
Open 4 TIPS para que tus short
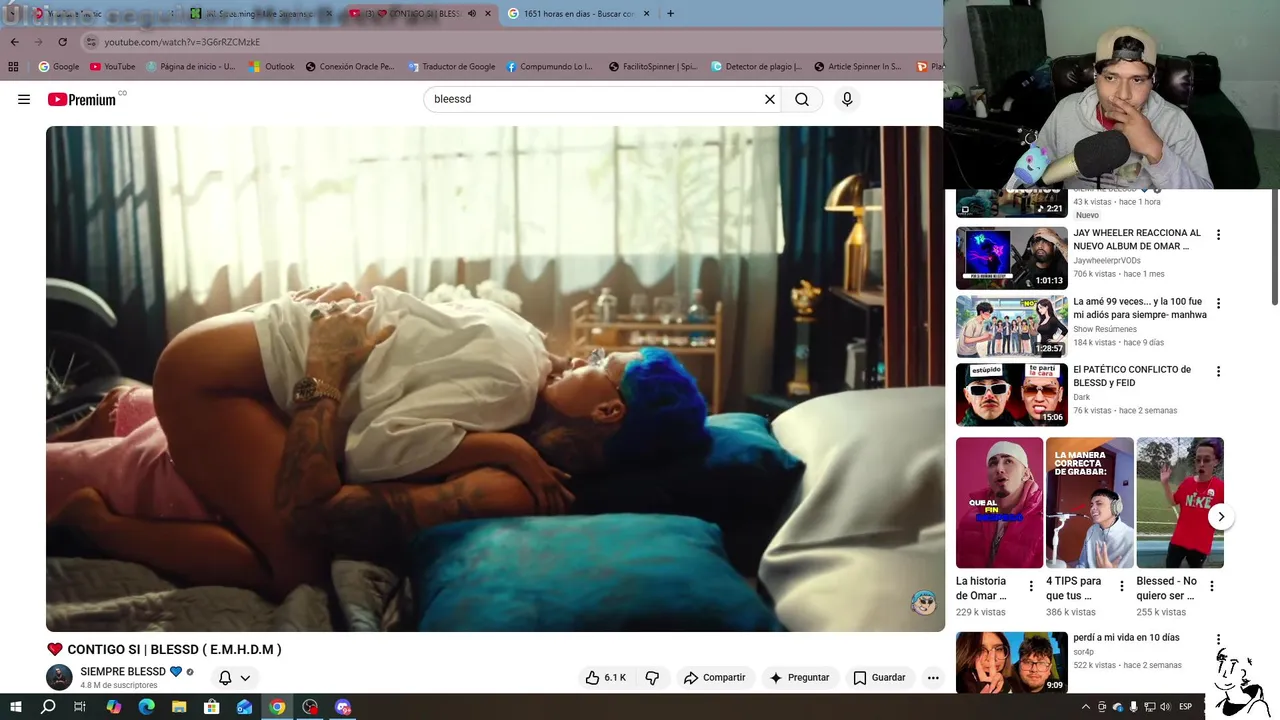coord(1089,502)
